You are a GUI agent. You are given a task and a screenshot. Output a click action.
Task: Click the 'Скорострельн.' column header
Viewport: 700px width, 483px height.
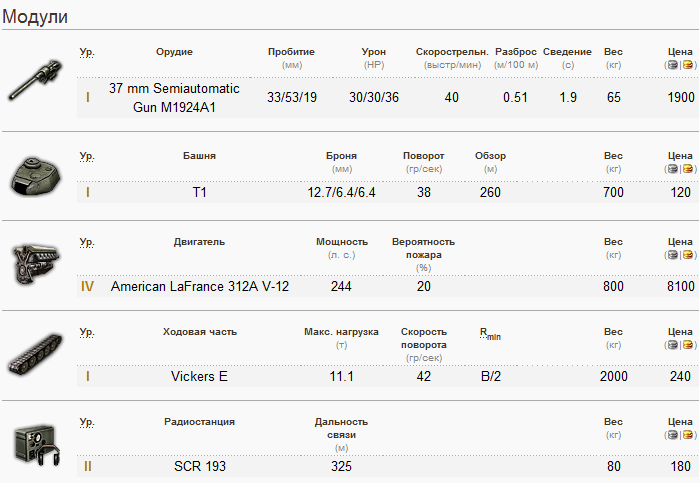[x=452, y=52]
